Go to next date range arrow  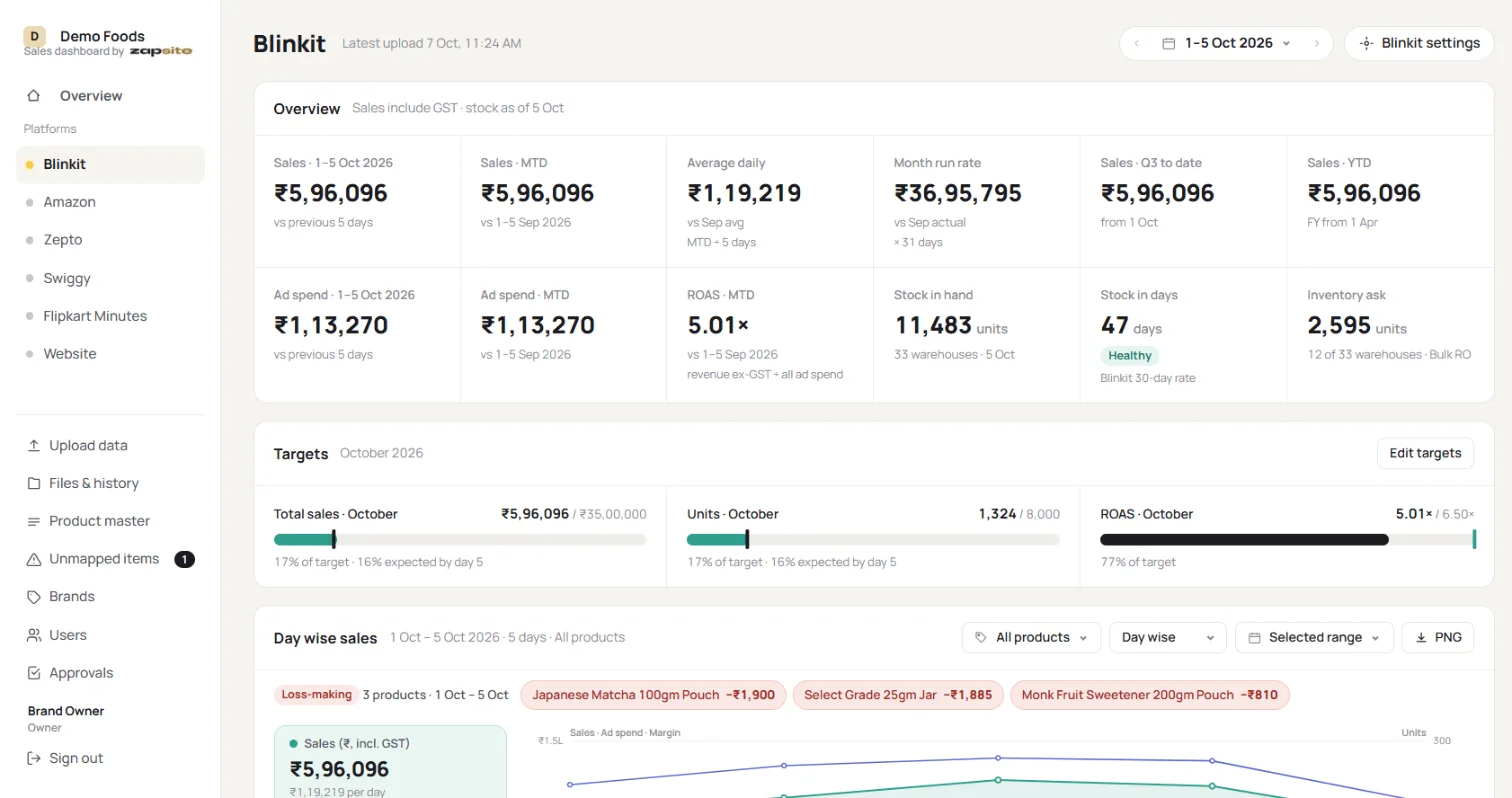[1317, 43]
